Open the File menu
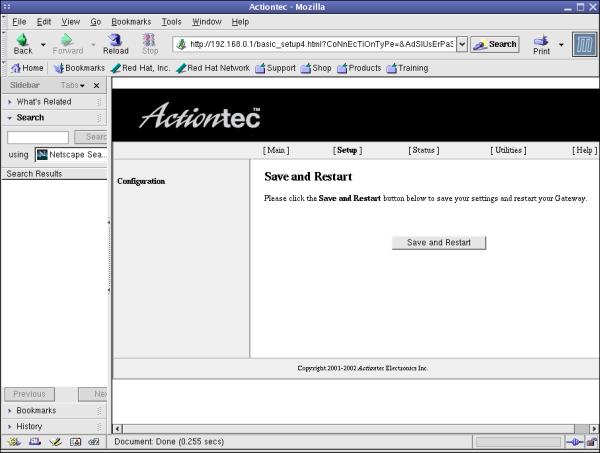This screenshot has width=600, height=453. pos(19,22)
